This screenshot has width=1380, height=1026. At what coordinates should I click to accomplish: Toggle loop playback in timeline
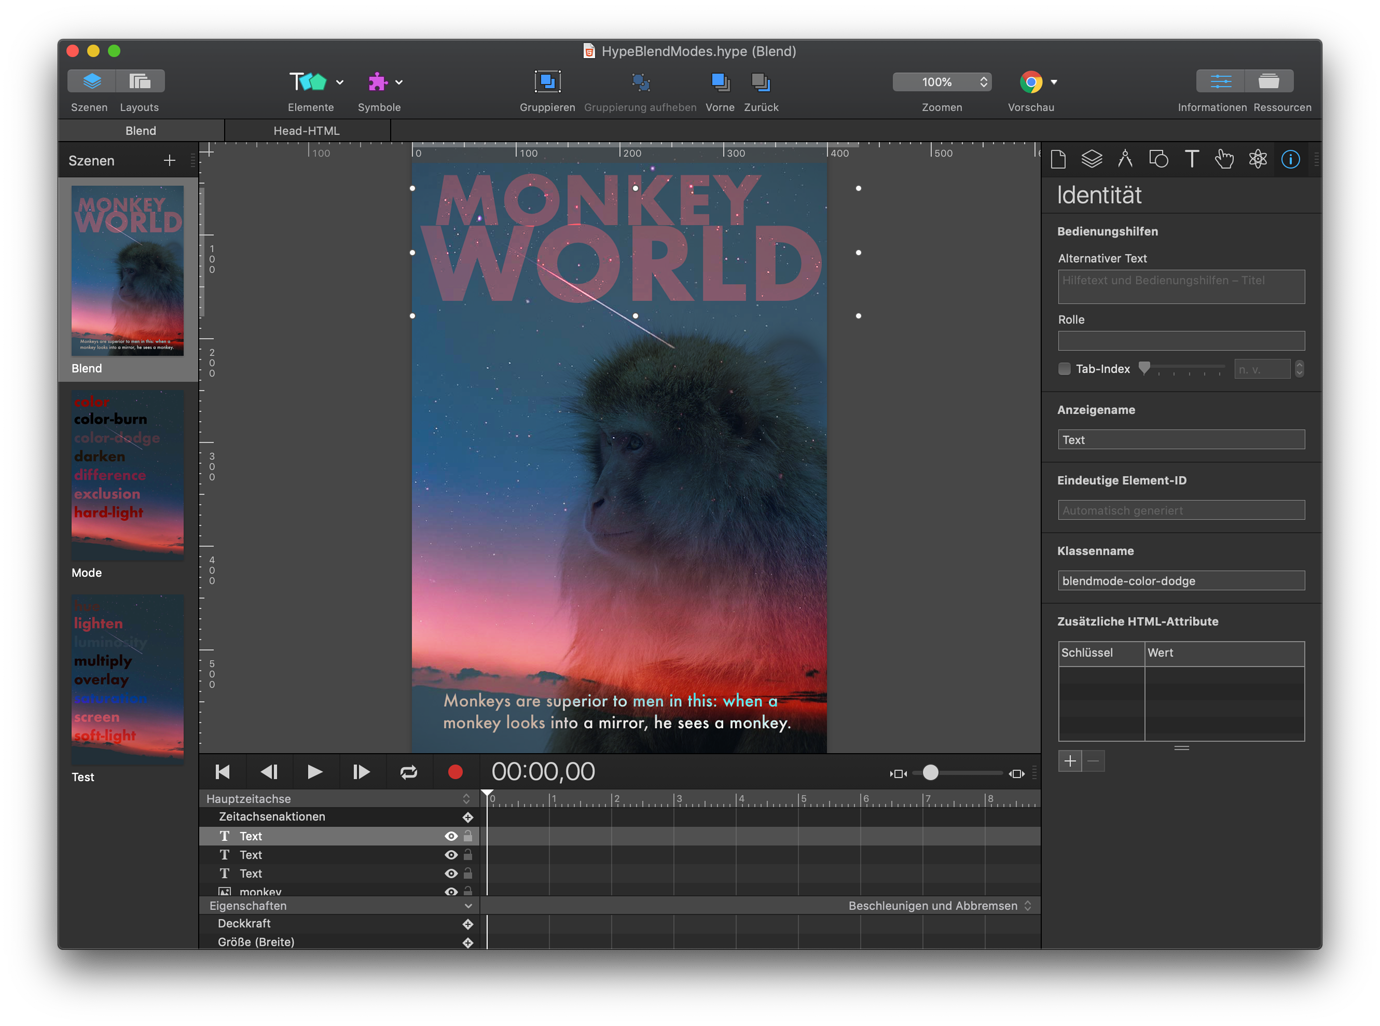click(x=408, y=772)
